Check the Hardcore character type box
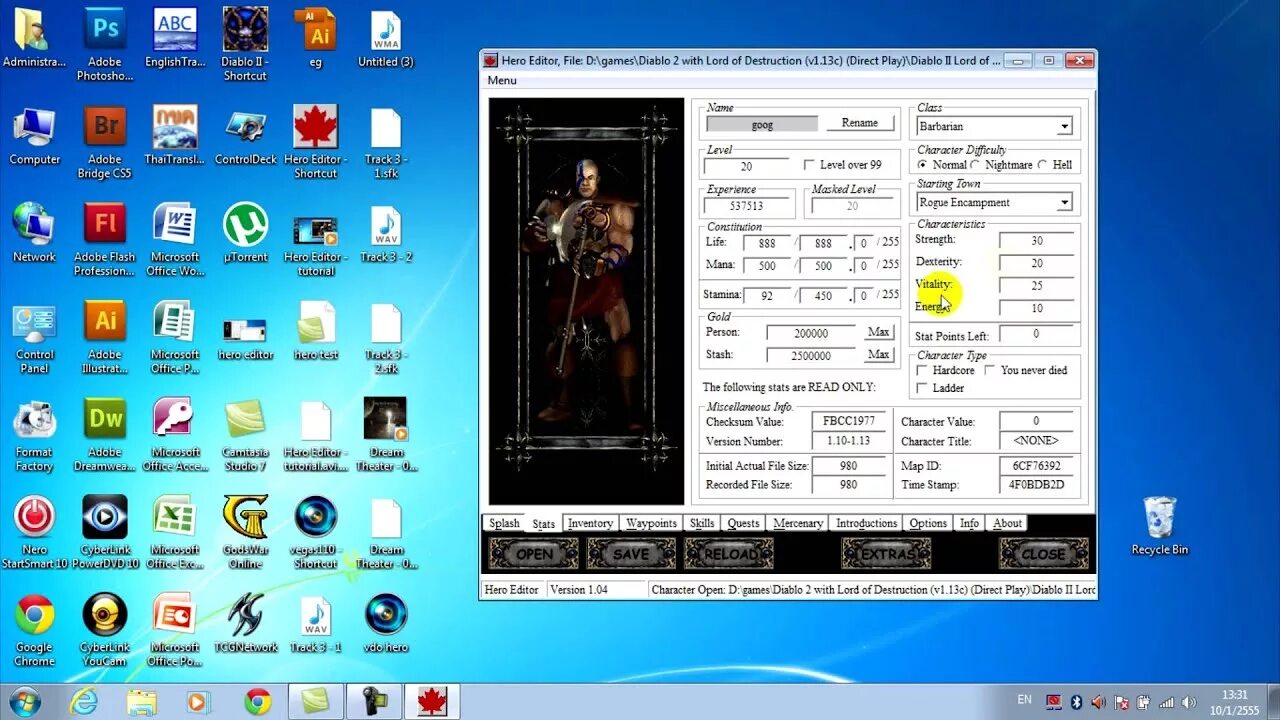The width and height of the screenshot is (1280, 720). pyautogui.click(x=922, y=370)
